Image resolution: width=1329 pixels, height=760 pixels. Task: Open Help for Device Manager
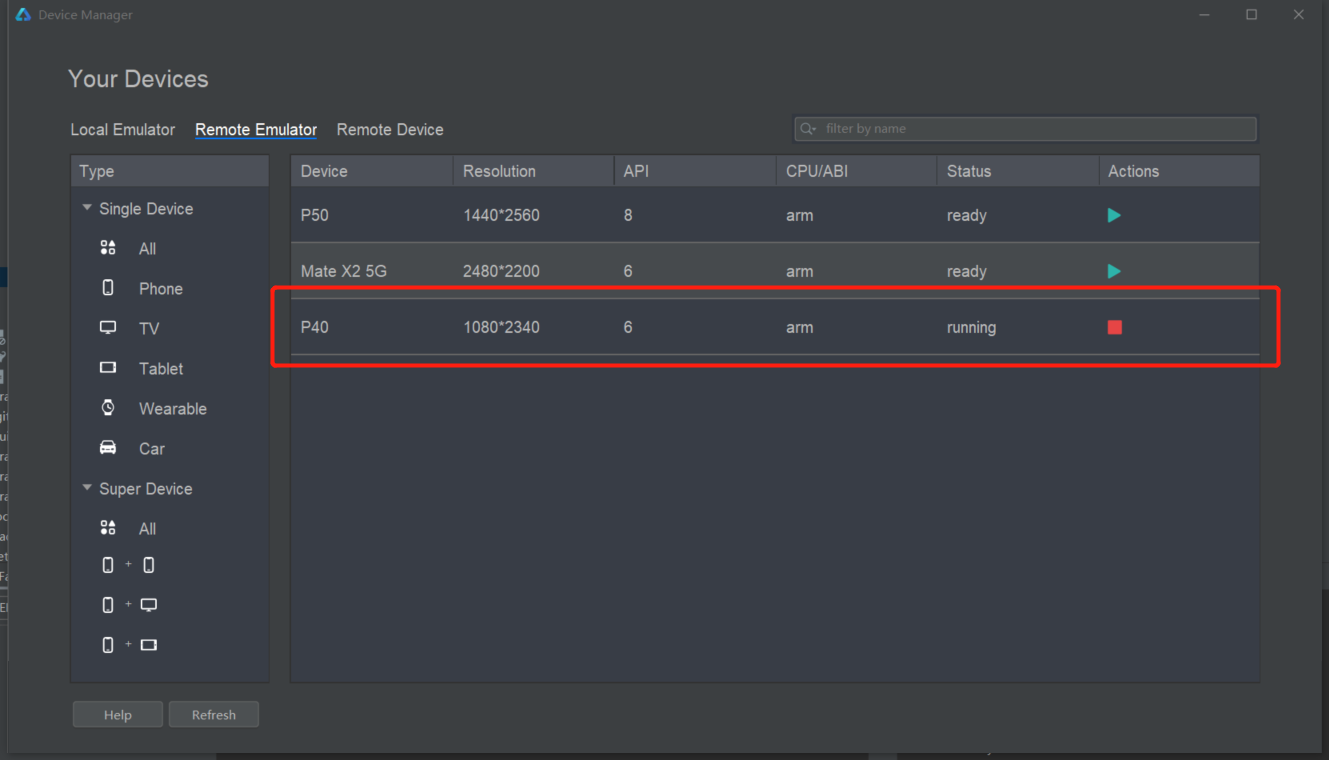[x=118, y=715]
